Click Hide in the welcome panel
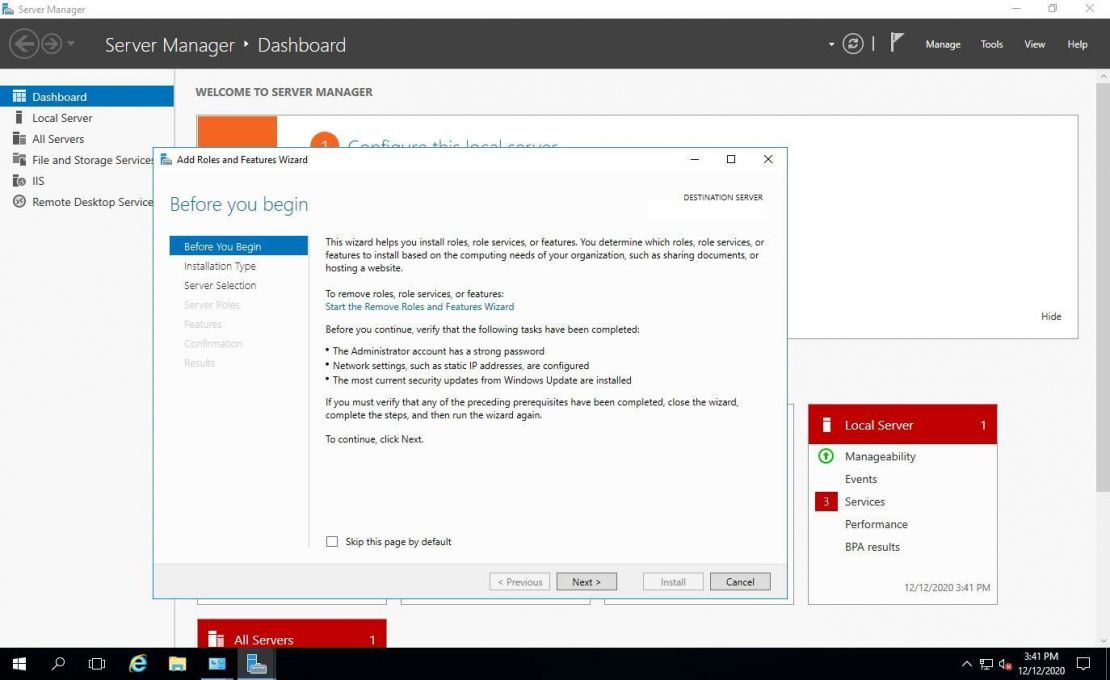The height and width of the screenshot is (680, 1110). 1051,316
